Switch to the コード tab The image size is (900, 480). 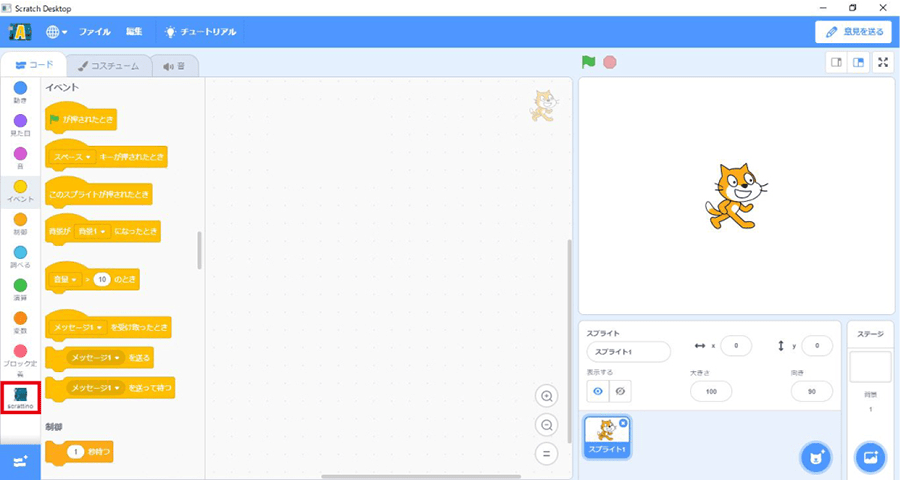coord(34,65)
